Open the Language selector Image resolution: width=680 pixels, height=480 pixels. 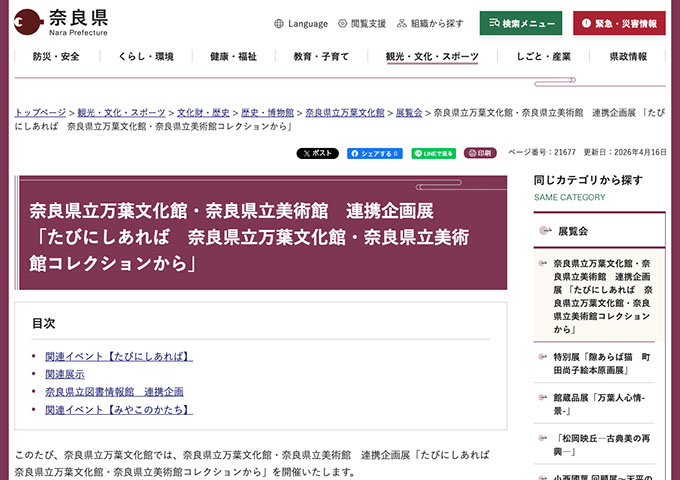301,23
